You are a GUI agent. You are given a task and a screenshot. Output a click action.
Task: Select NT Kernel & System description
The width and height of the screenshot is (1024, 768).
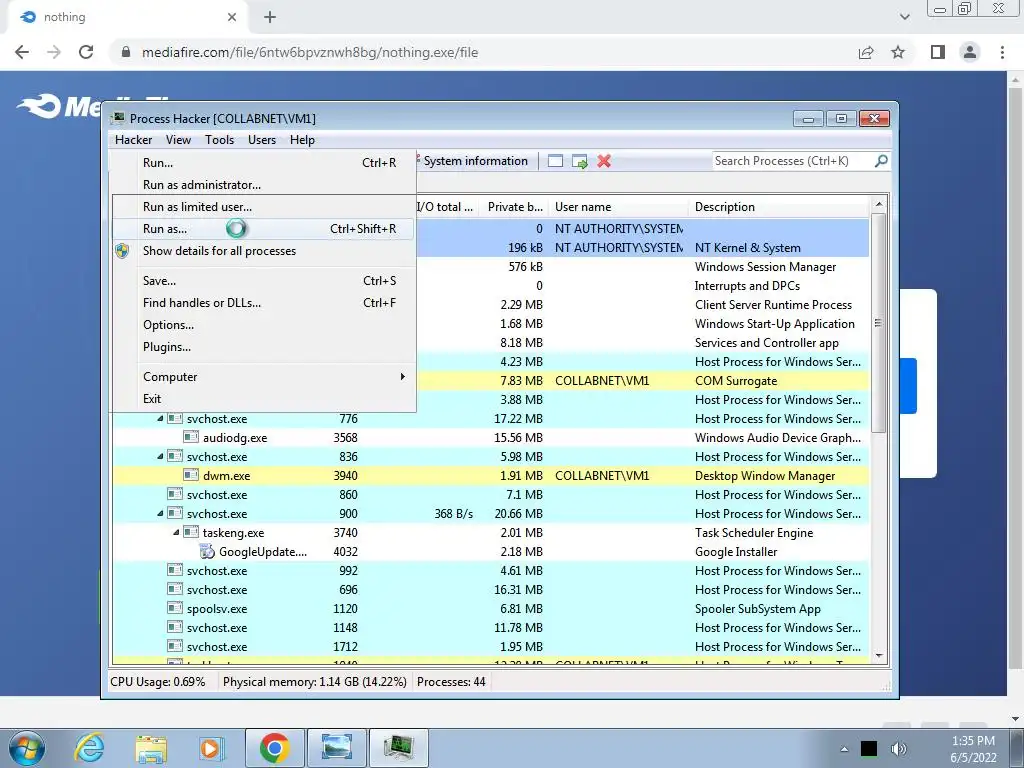click(748, 248)
